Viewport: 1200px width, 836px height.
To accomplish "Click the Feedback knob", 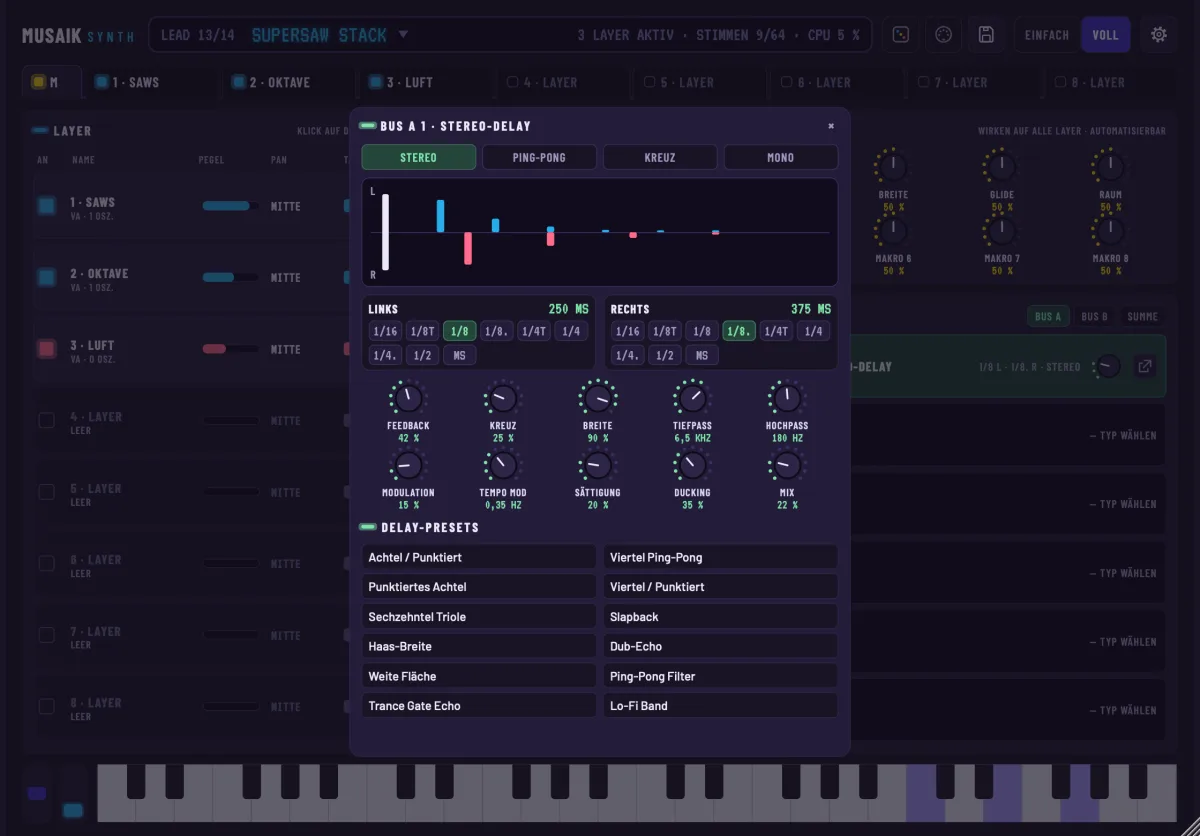I will click(x=408, y=398).
